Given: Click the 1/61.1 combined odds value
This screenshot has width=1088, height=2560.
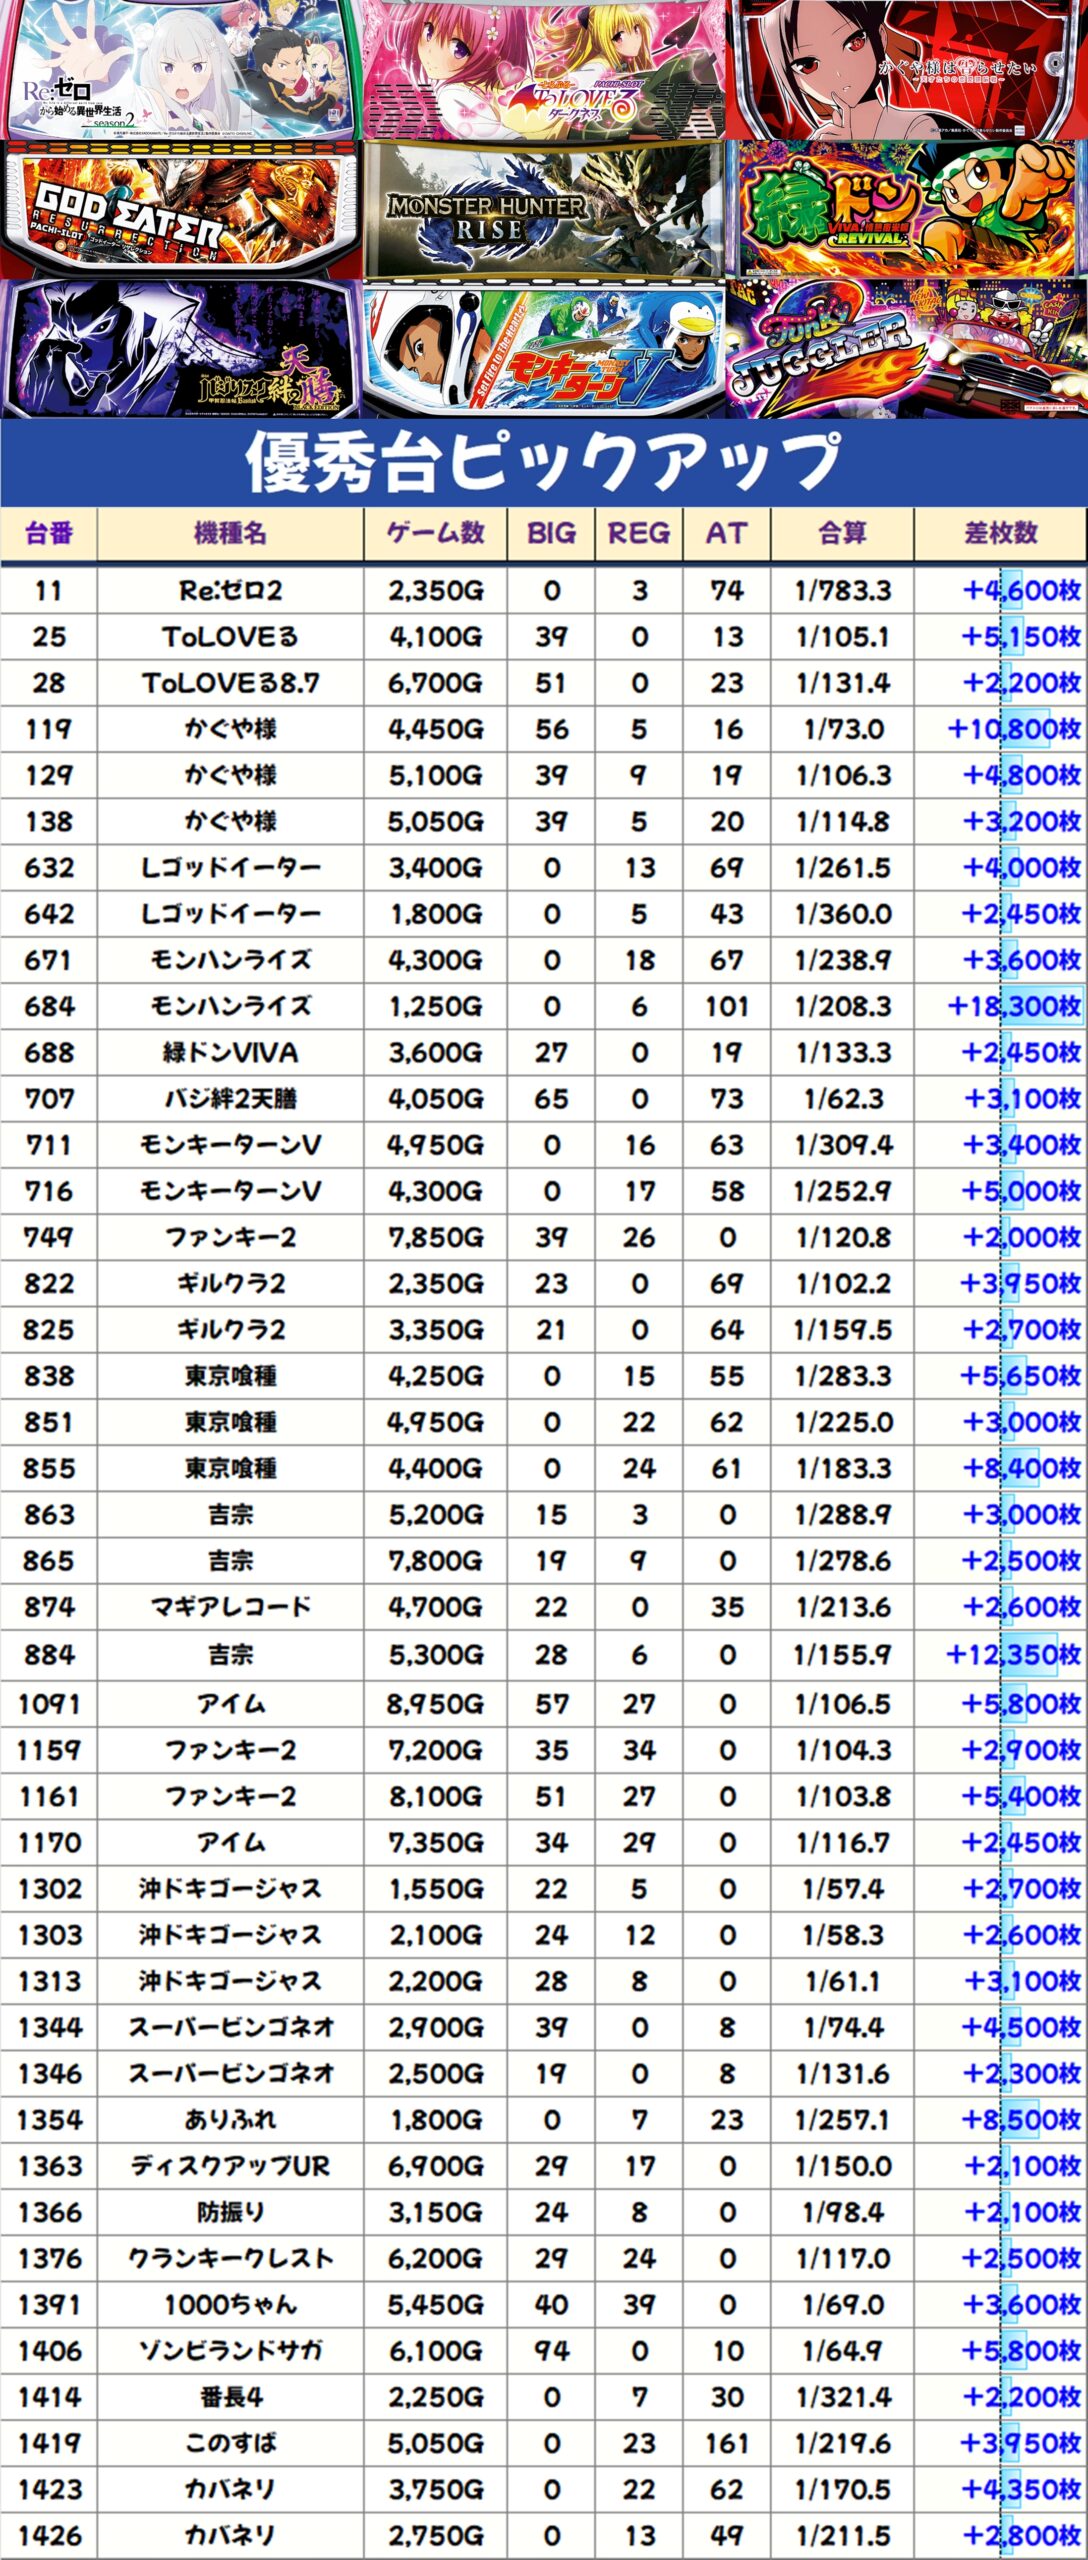Looking at the screenshot, I should [843, 1981].
